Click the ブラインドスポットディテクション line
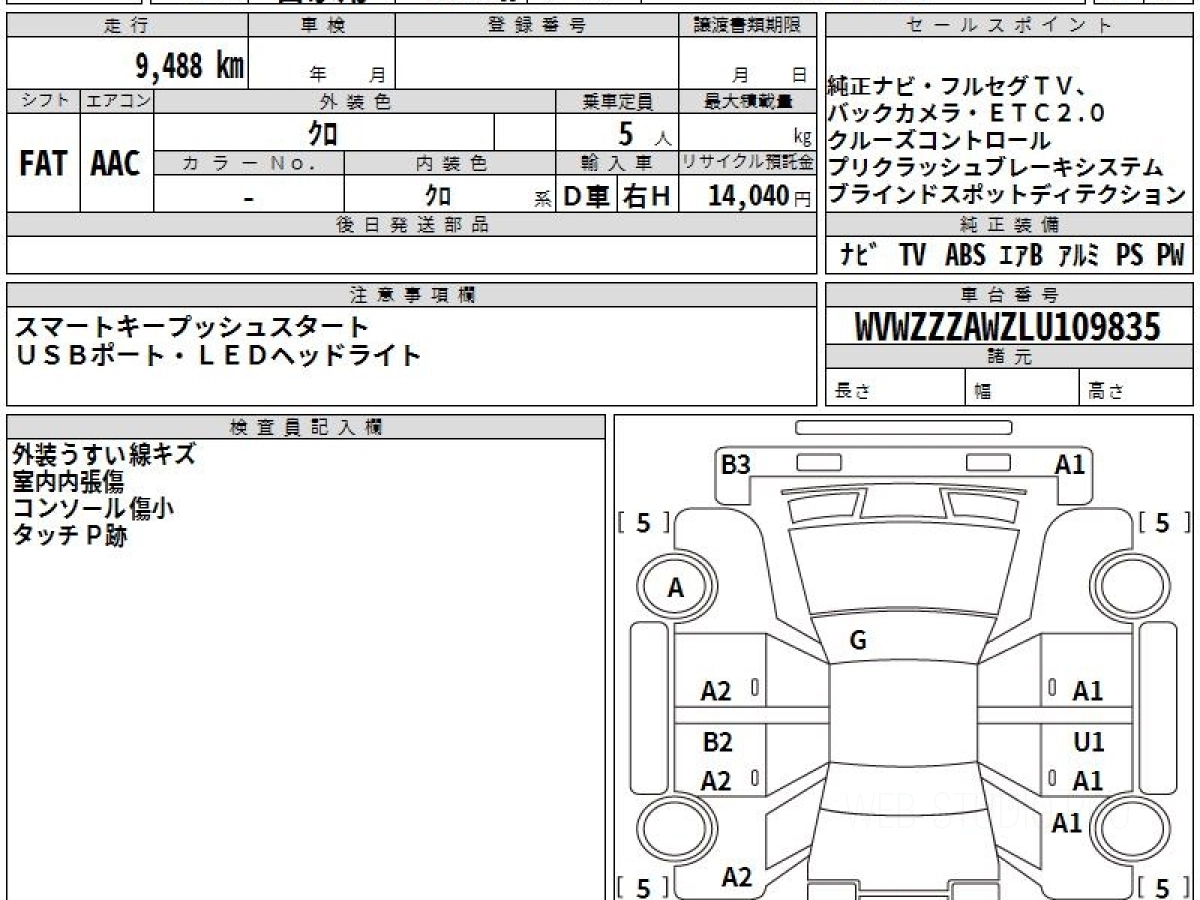 [x=1007, y=195]
